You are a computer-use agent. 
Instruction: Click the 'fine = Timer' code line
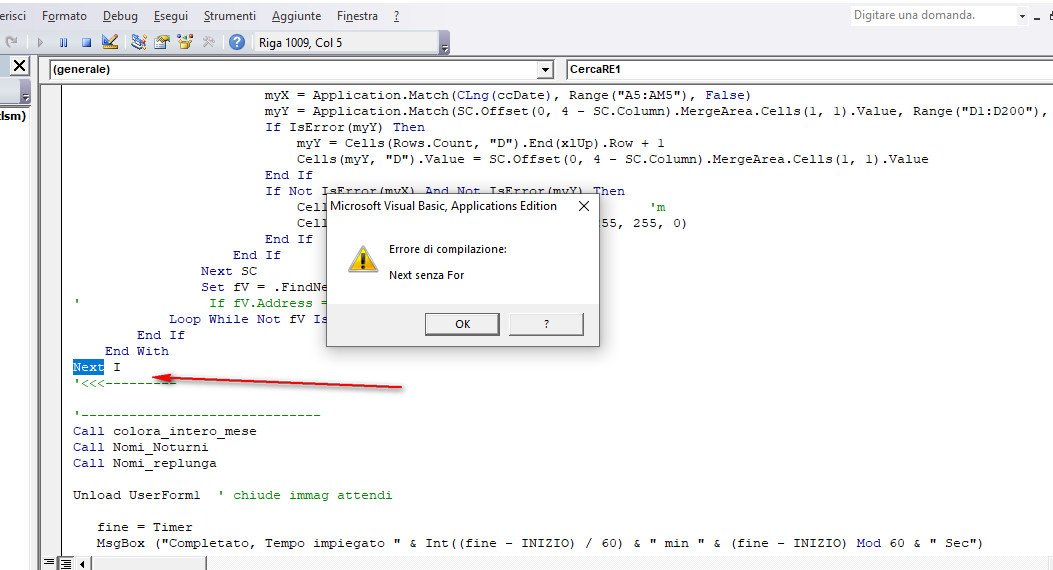(x=144, y=527)
